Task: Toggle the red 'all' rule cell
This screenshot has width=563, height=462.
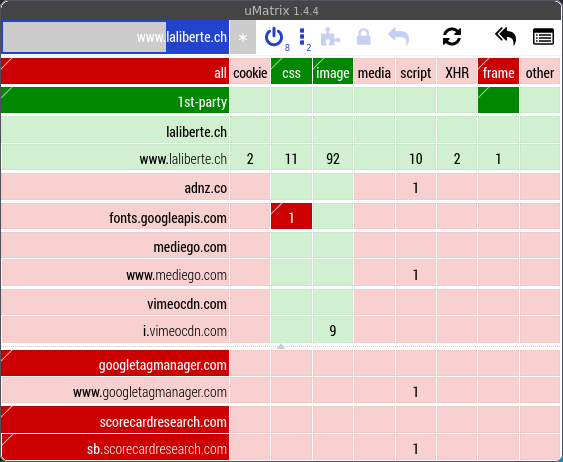Action: (x=115, y=71)
